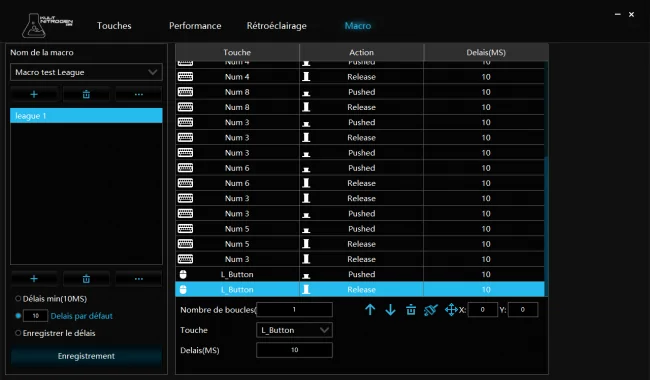
Task: Open top ellipsis menu under macro name dropdown
Action: (x=139, y=94)
